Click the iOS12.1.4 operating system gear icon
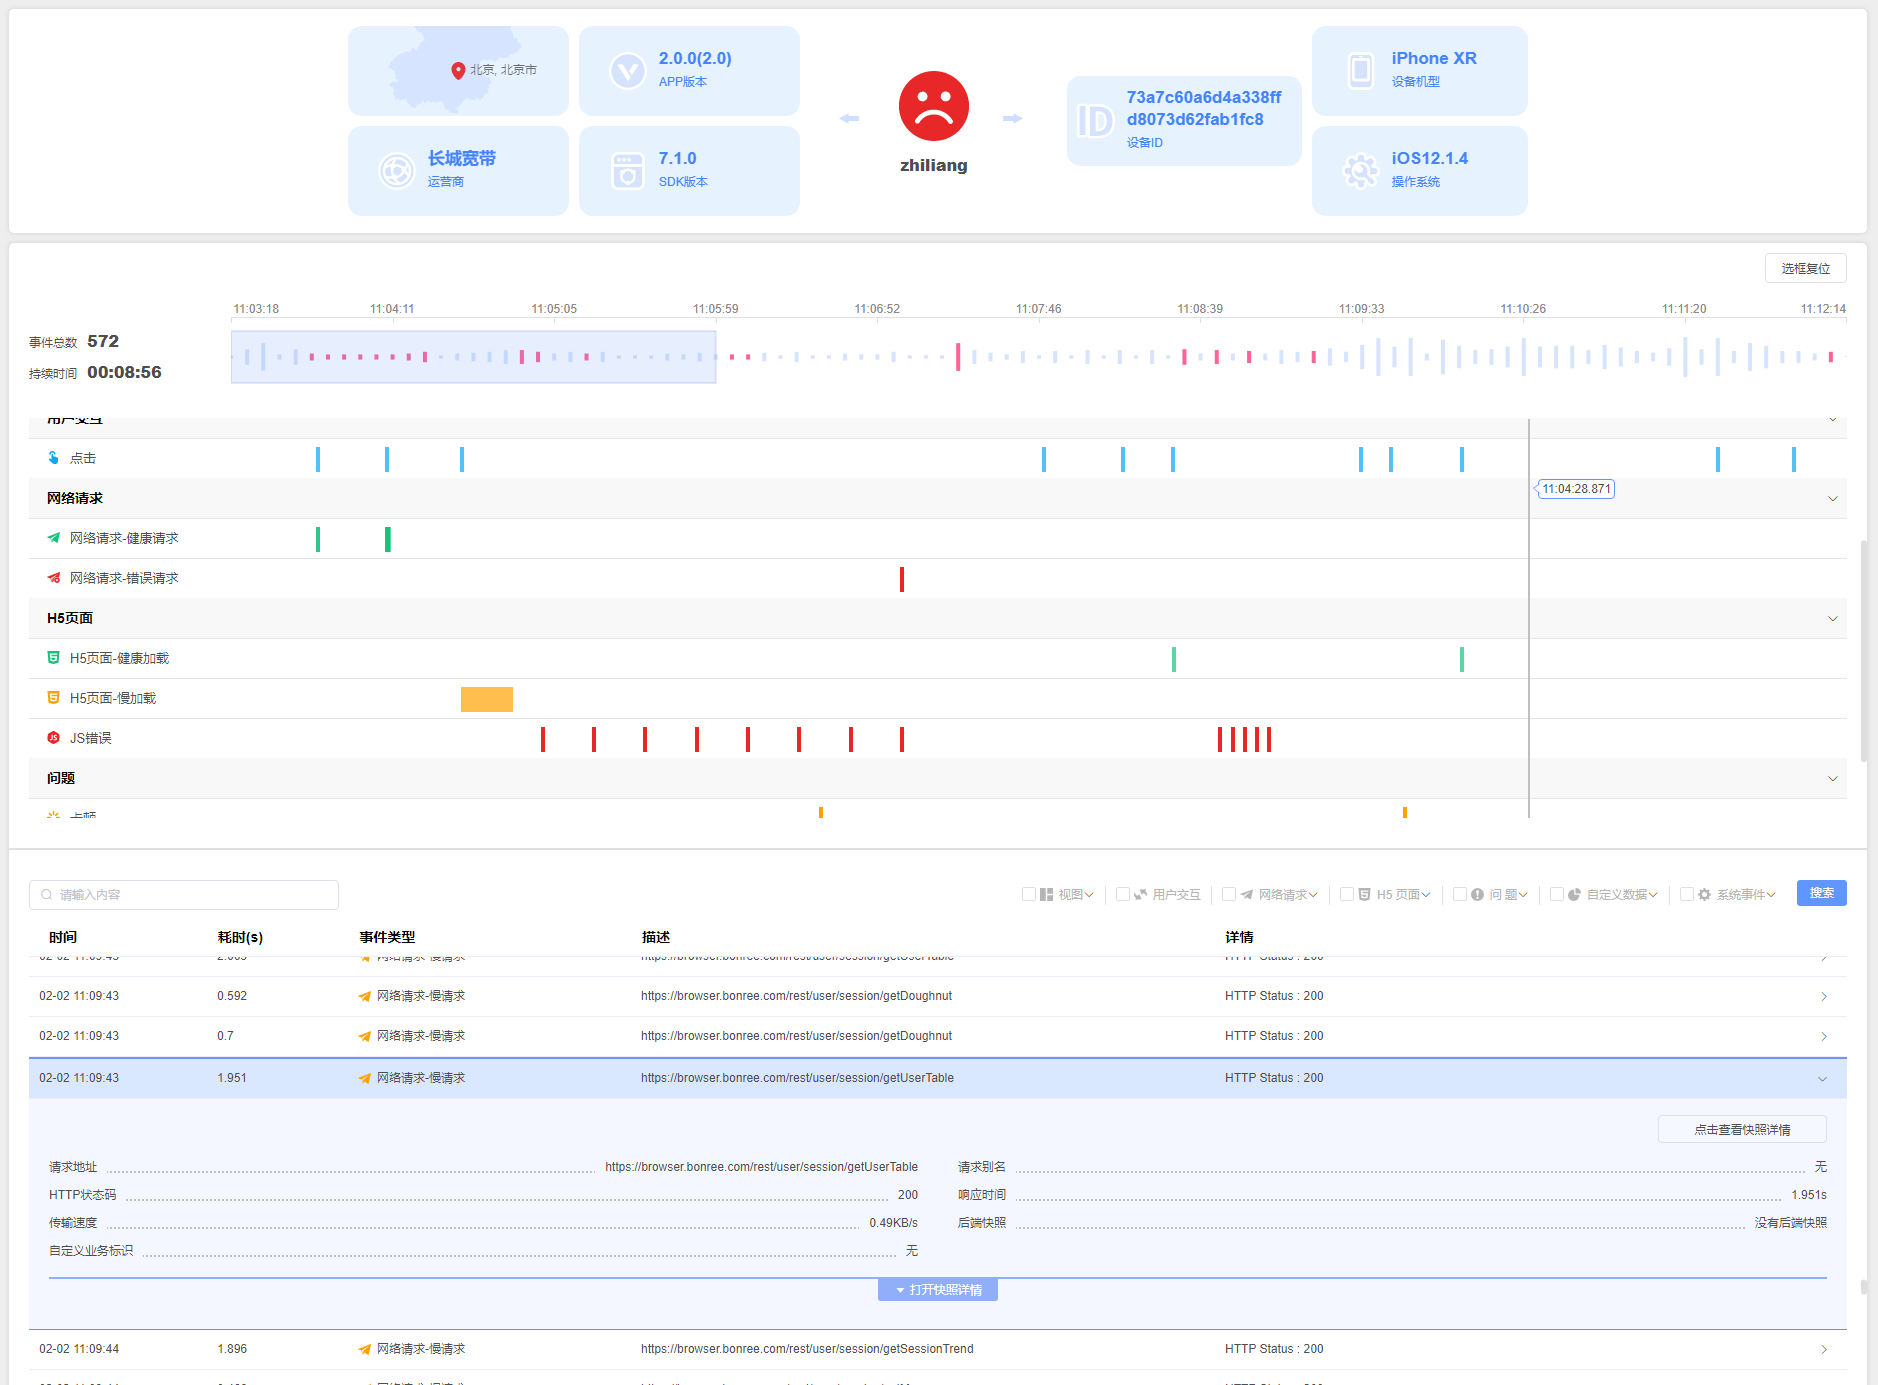Image resolution: width=1878 pixels, height=1385 pixels. point(1360,170)
